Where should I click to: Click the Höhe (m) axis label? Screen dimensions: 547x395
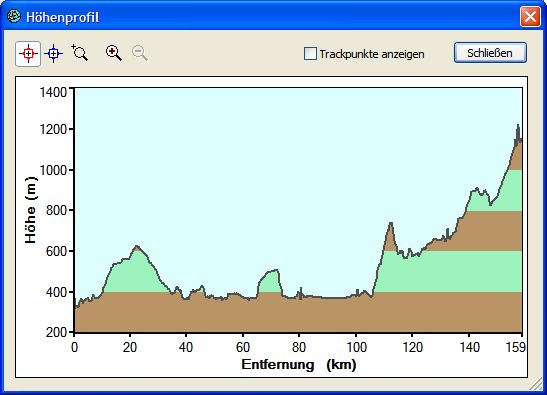click(30, 210)
